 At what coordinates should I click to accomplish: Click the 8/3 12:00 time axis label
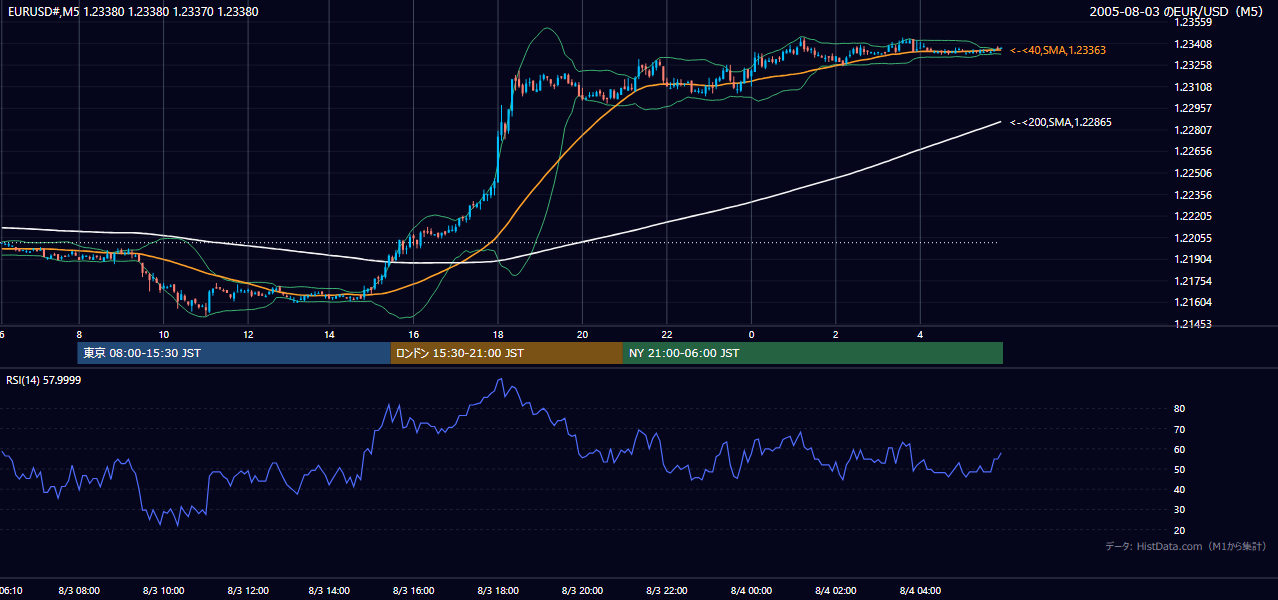click(x=246, y=591)
